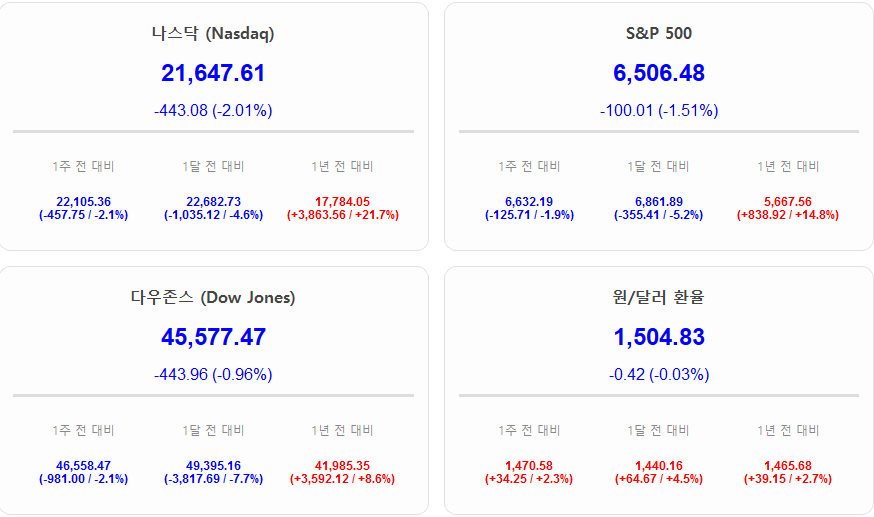Click the 다우존스 (Dow Jones) card title
The height and width of the screenshot is (517, 874).
tap(213, 297)
